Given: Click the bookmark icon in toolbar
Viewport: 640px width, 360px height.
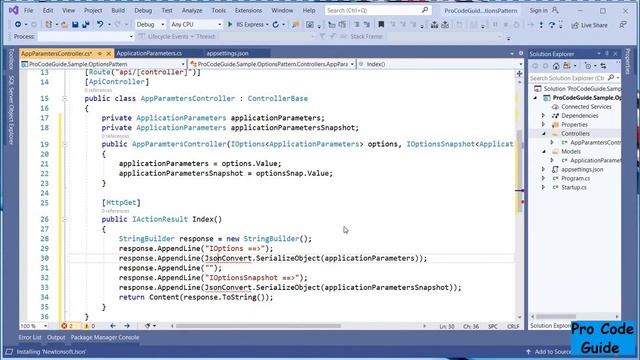Looking at the screenshot, I should [381, 24].
